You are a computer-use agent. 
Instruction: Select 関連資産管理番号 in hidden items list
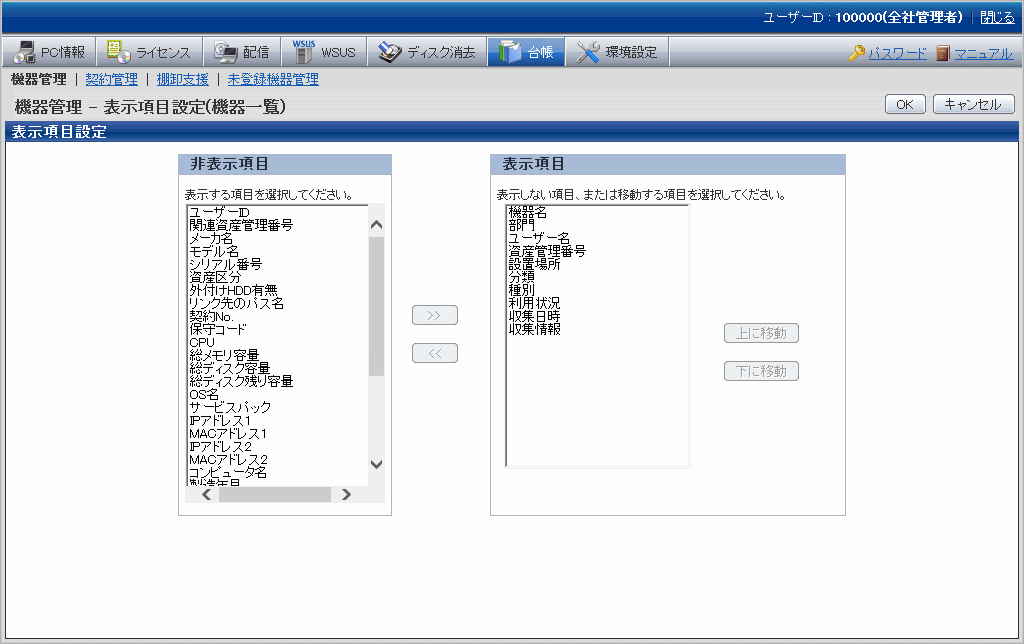click(x=278, y=225)
